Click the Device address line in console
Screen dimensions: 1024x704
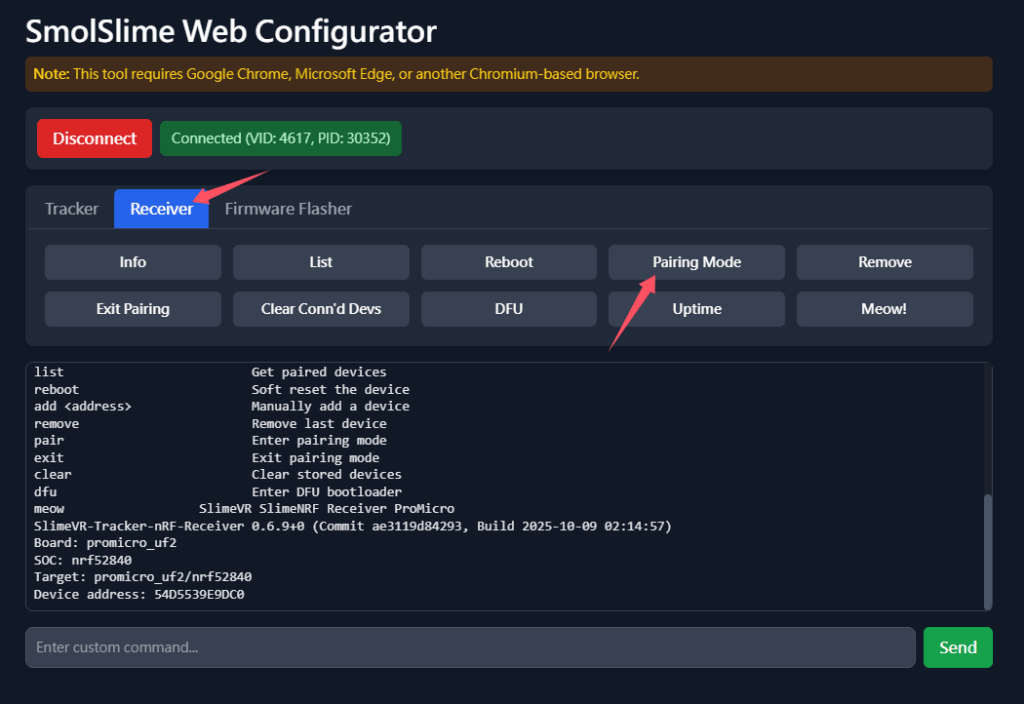point(139,595)
